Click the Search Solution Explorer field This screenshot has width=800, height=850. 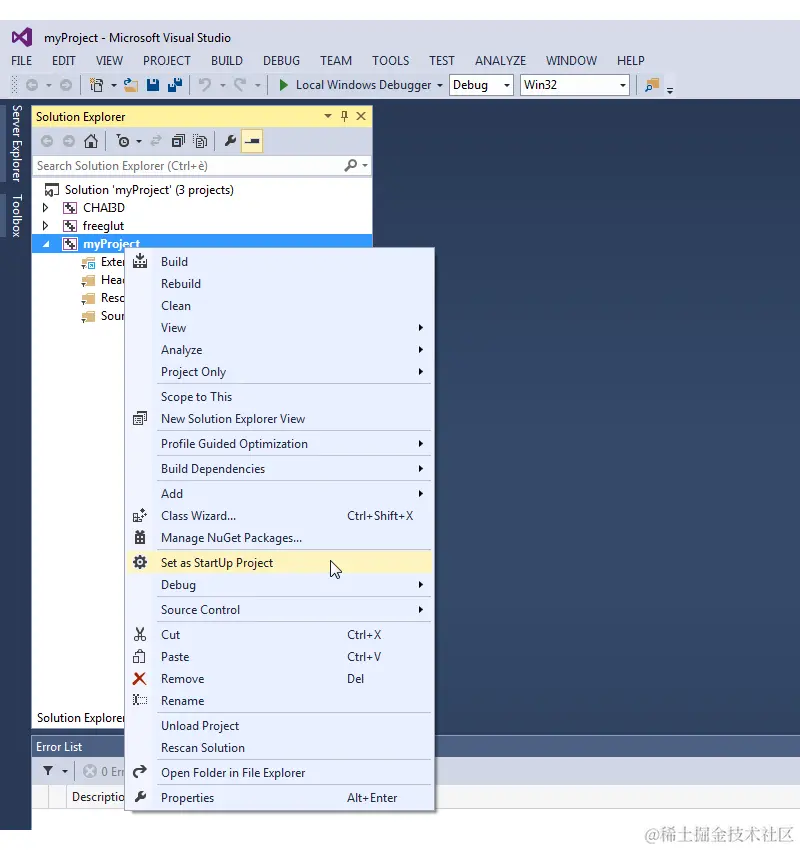[187, 166]
